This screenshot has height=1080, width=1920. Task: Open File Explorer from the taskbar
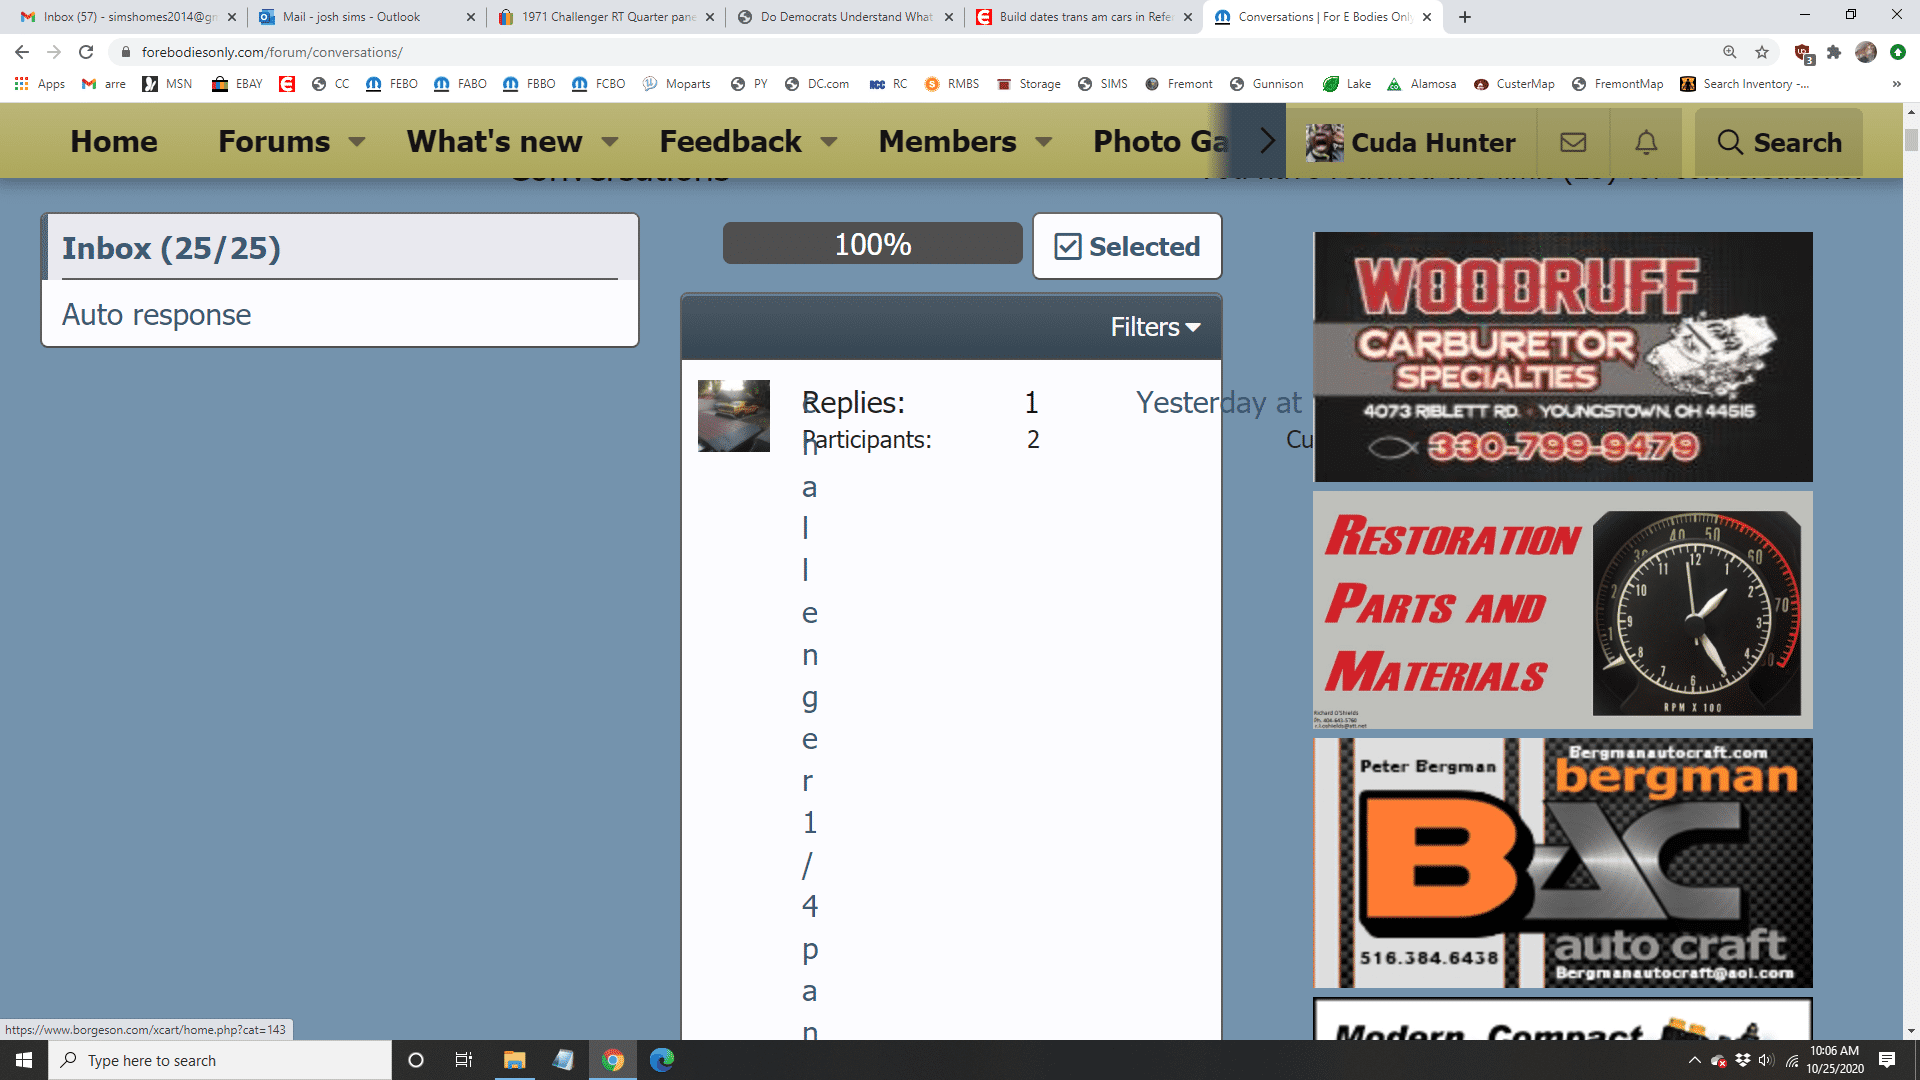pos(514,1060)
